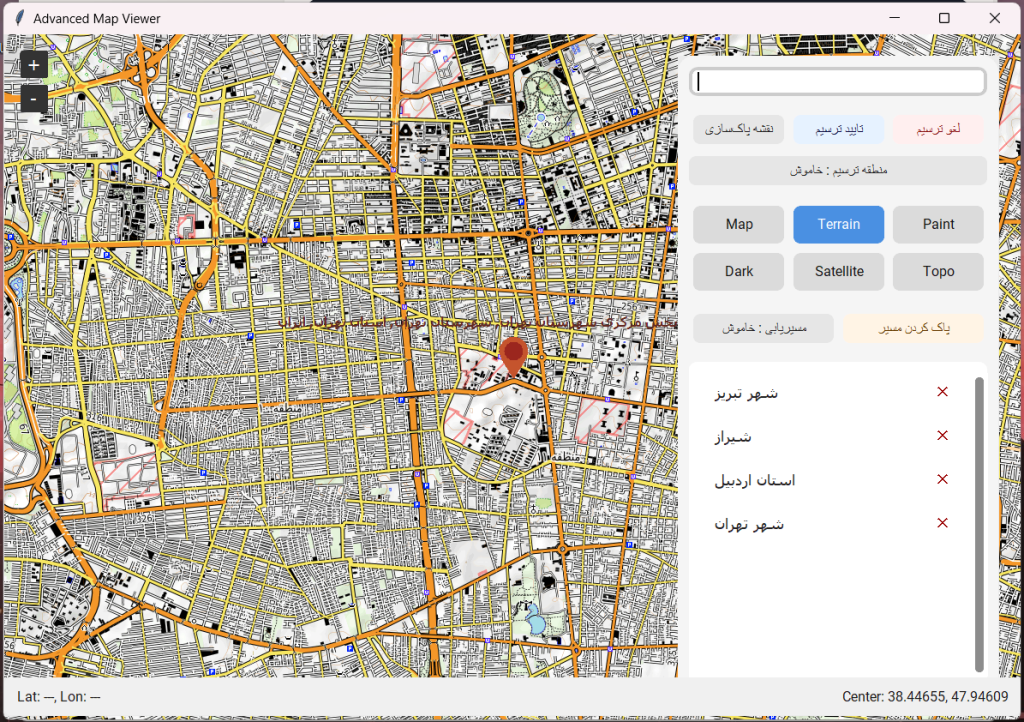Click the zoom in plus button
1024x722 pixels.
(x=34, y=65)
